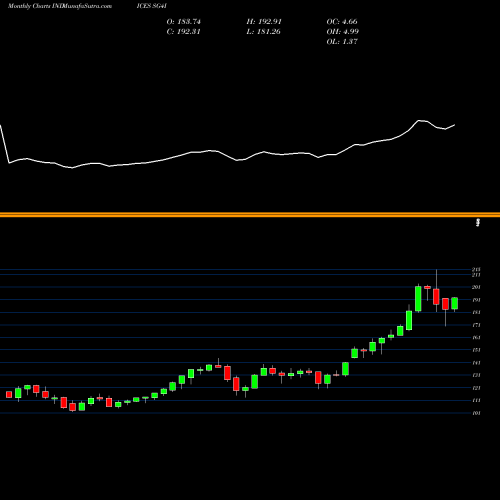Click the 215 price axis label
This screenshot has width=500, height=500.
pos(476,269)
